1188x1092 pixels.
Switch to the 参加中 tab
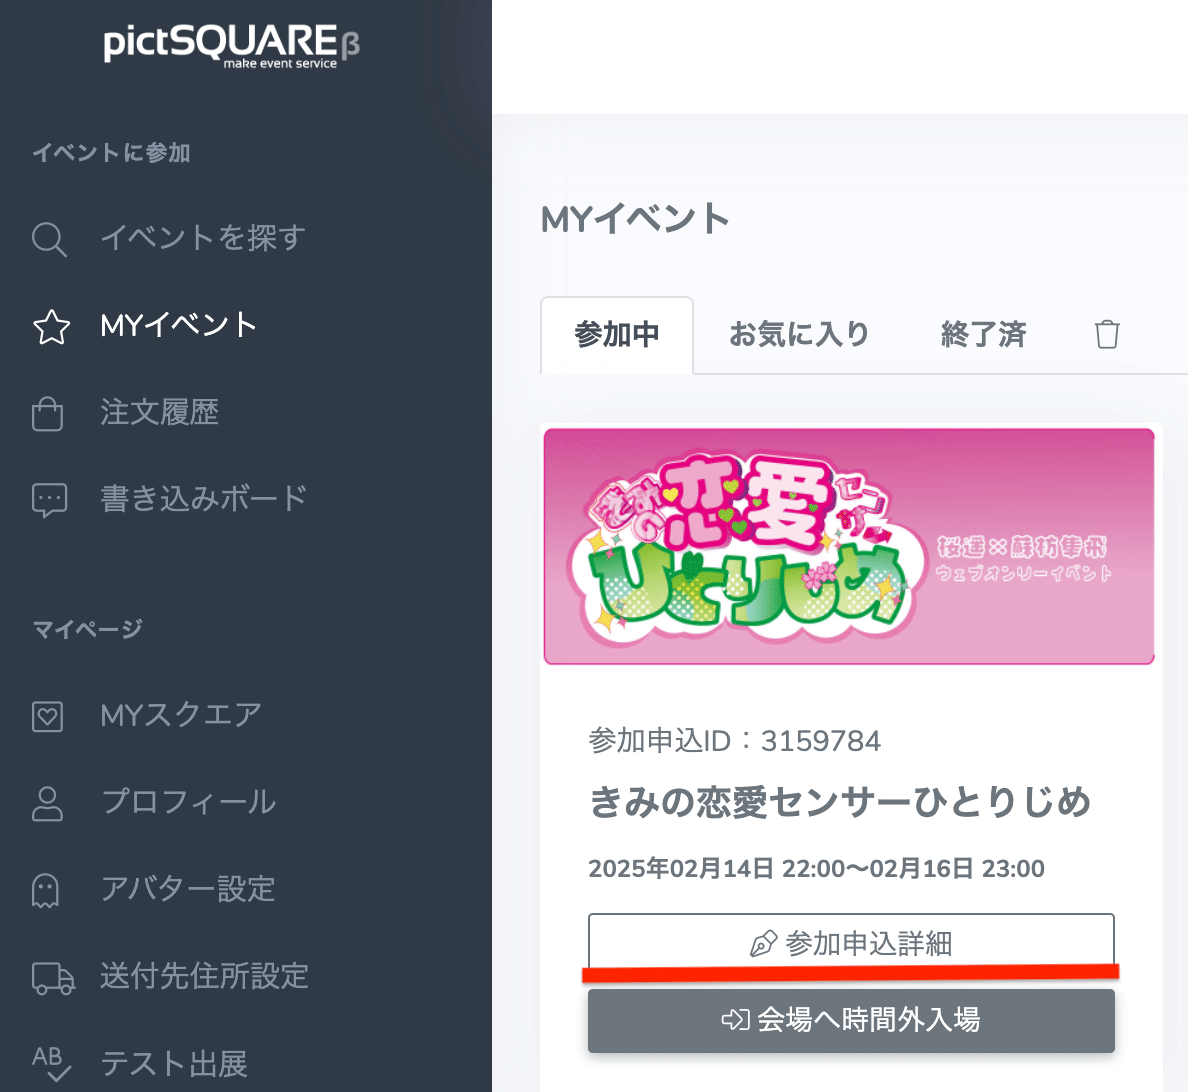pos(617,335)
